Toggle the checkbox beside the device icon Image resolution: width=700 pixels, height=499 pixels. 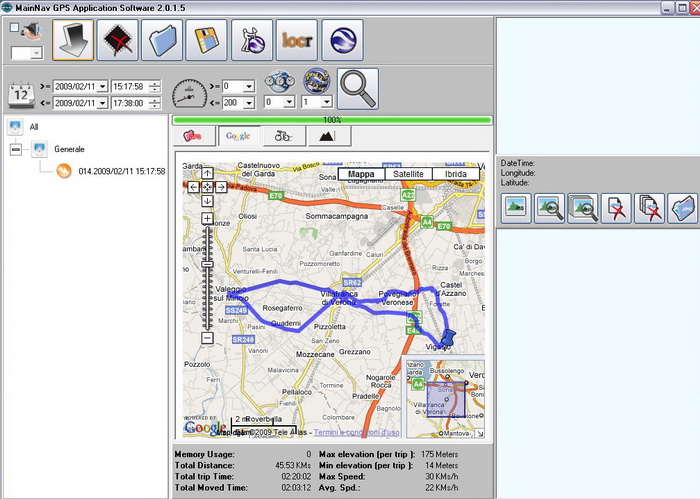tap(13, 27)
